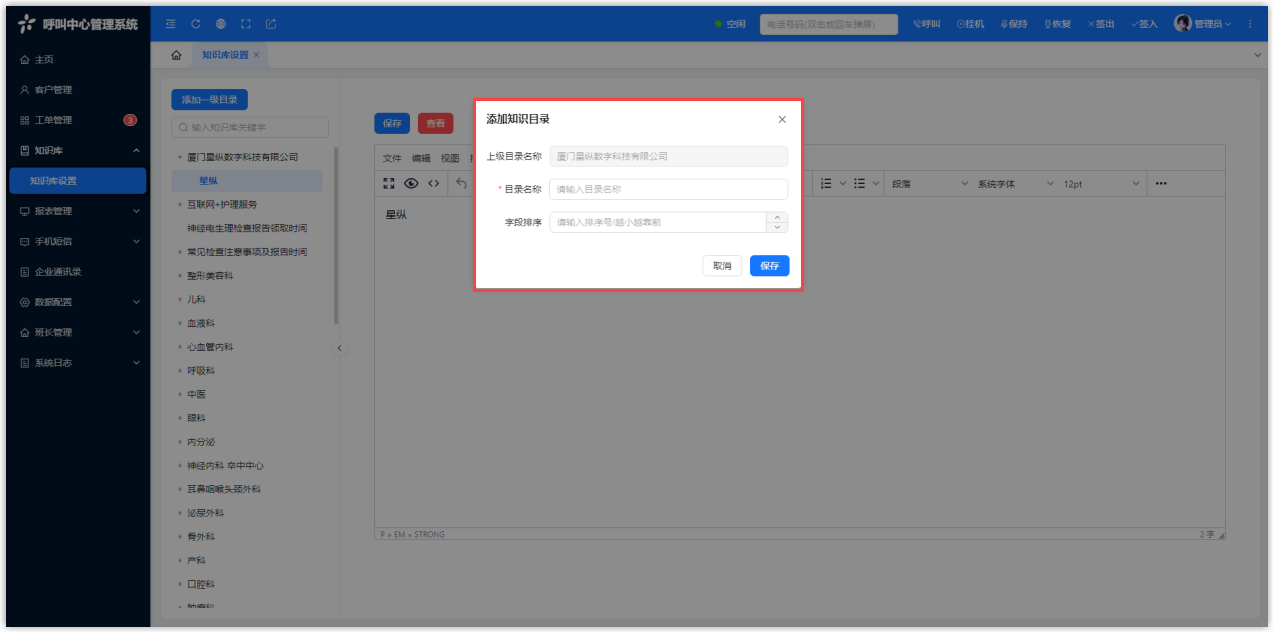The width and height of the screenshot is (1274, 633).
Task: Click the editor fullscreen icon
Action: [x=389, y=183]
